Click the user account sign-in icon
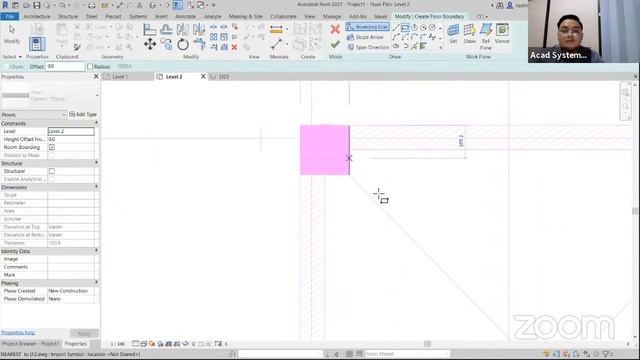The image size is (640, 360). [x=510, y=5]
